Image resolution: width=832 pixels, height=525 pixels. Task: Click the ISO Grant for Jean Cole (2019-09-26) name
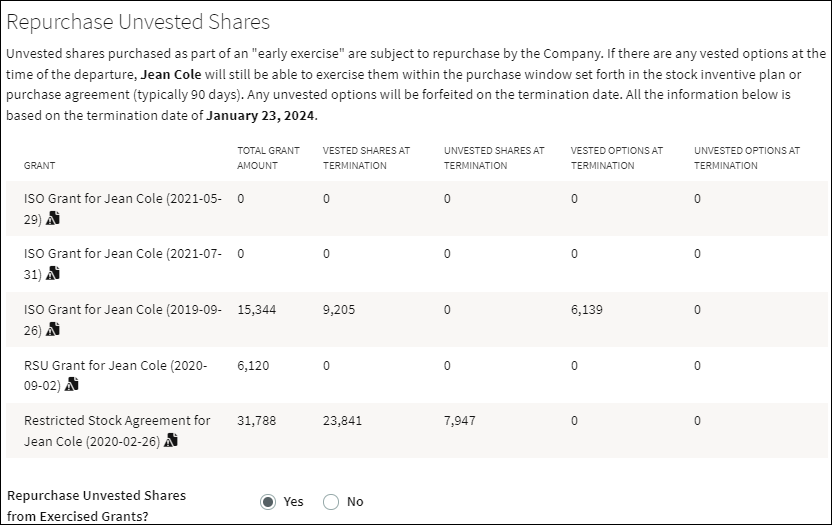pyautogui.click(x=123, y=320)
